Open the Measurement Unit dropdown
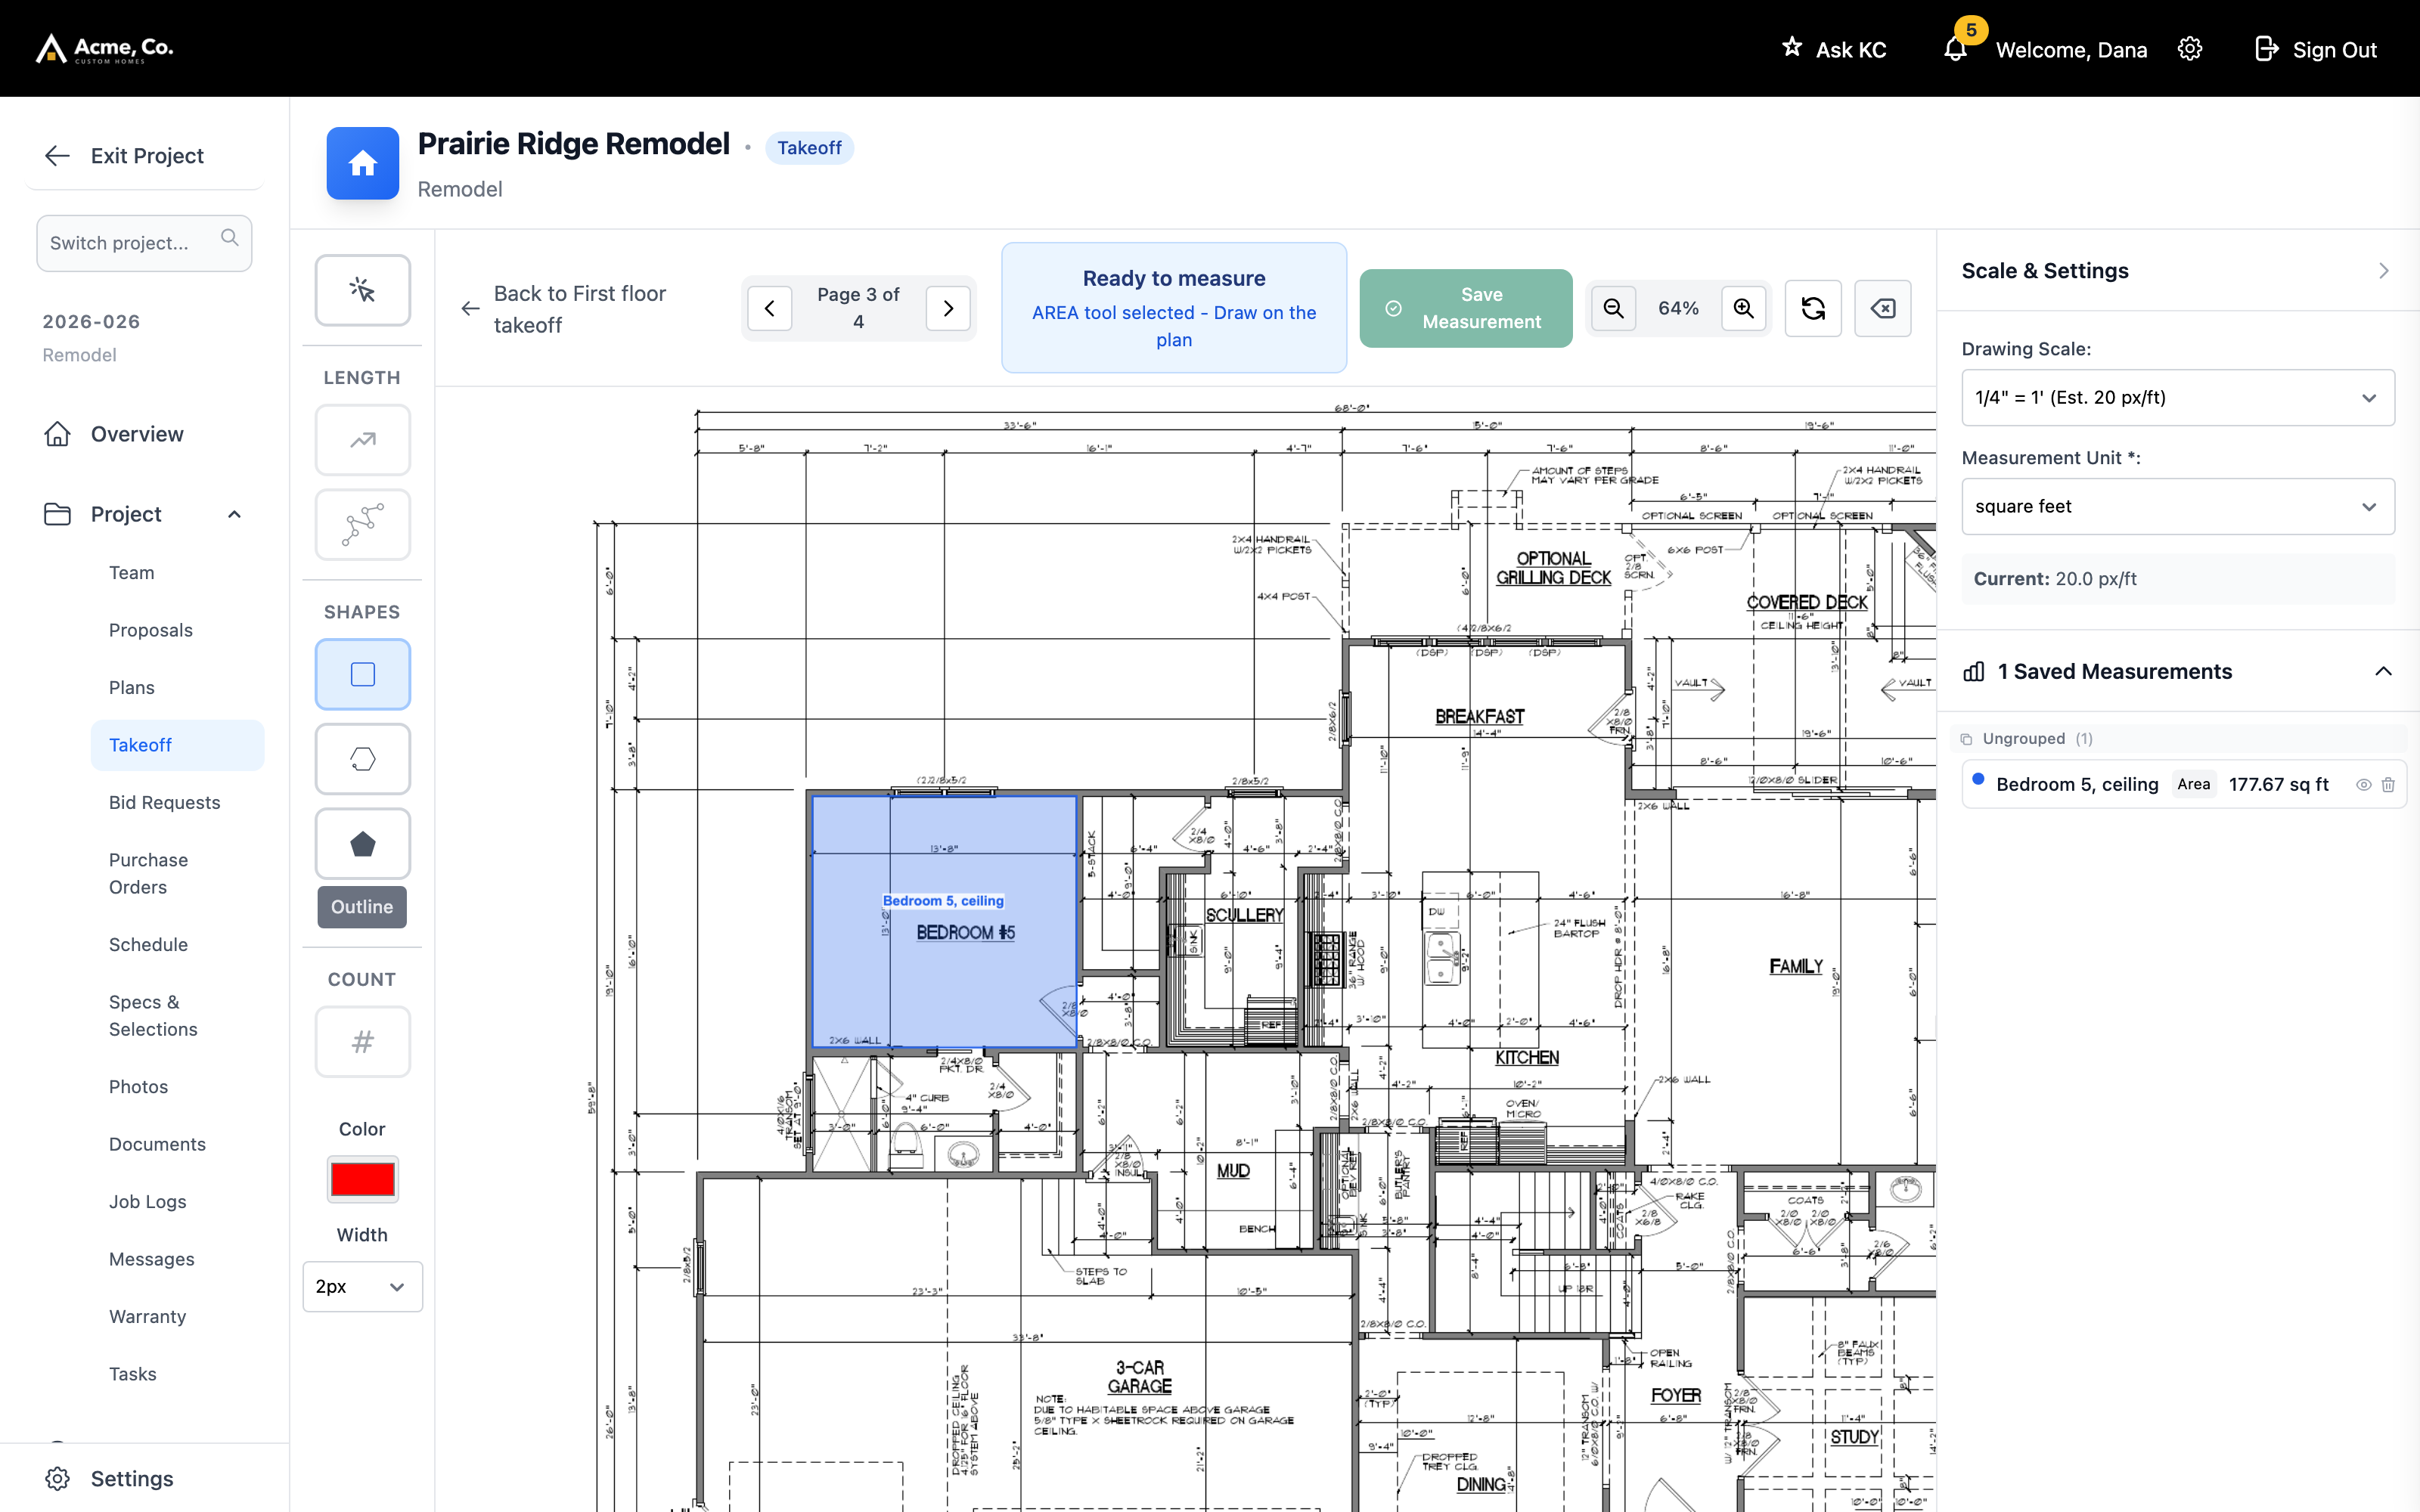 [2177, 507]
